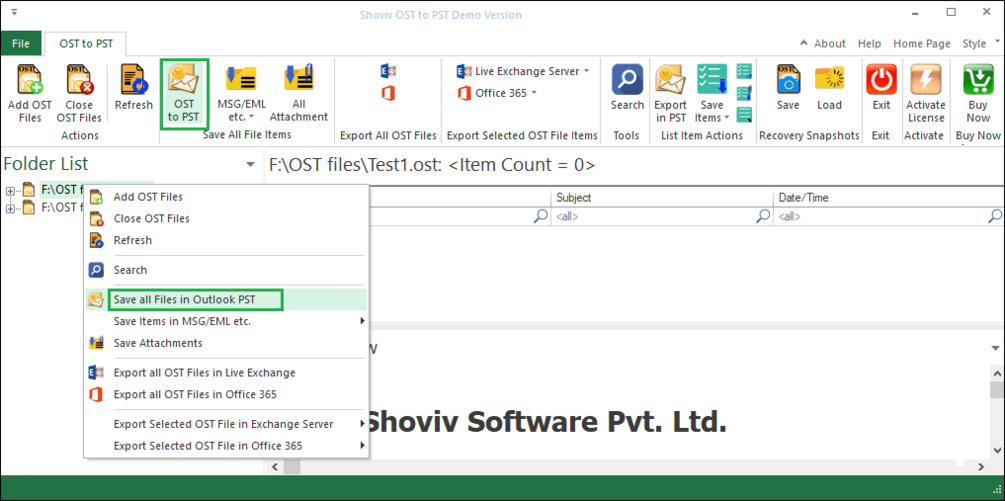
Task: Open Export Selected OST File in Office 365
Action: [x=226, y=446]
